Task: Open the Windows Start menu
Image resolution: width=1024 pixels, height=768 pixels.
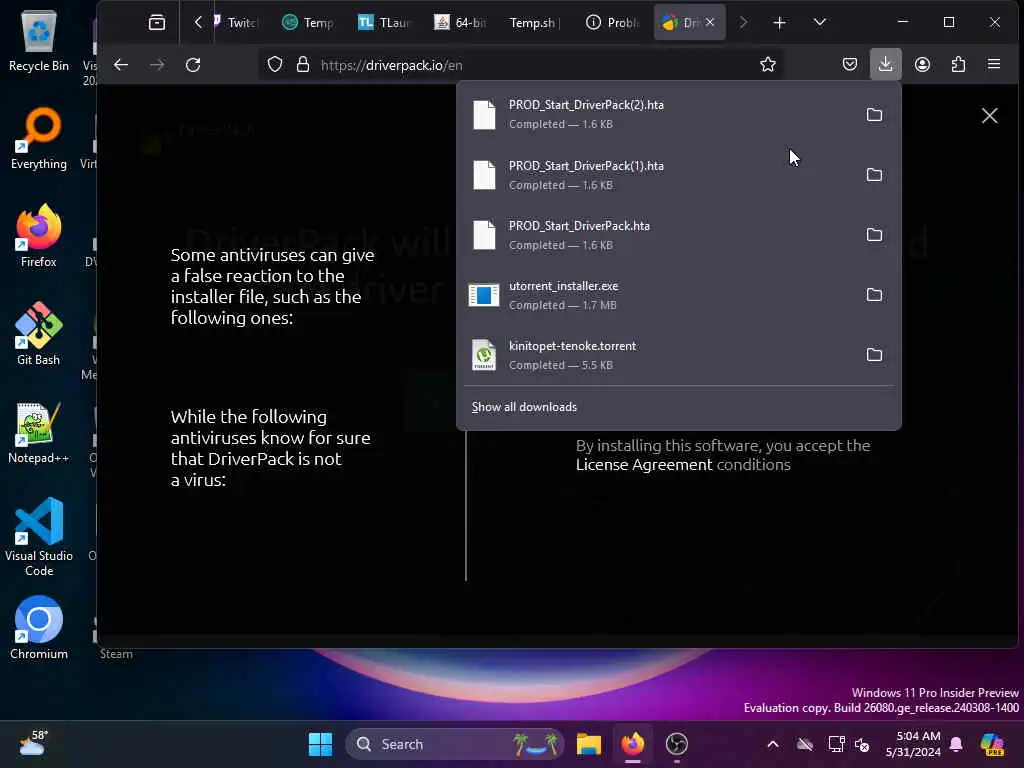Action: 320,744
